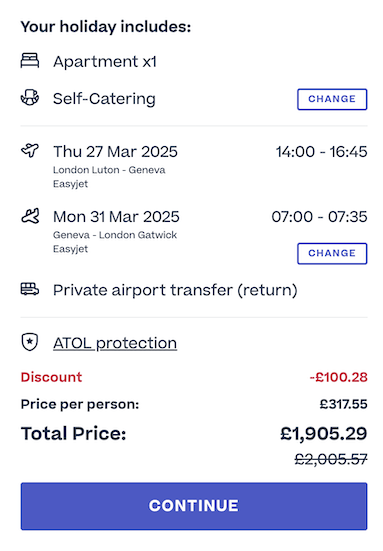Viewport: 383px width, 551px height.
Task: Click Private airport transfer (return) text
Action: (175, 291)
